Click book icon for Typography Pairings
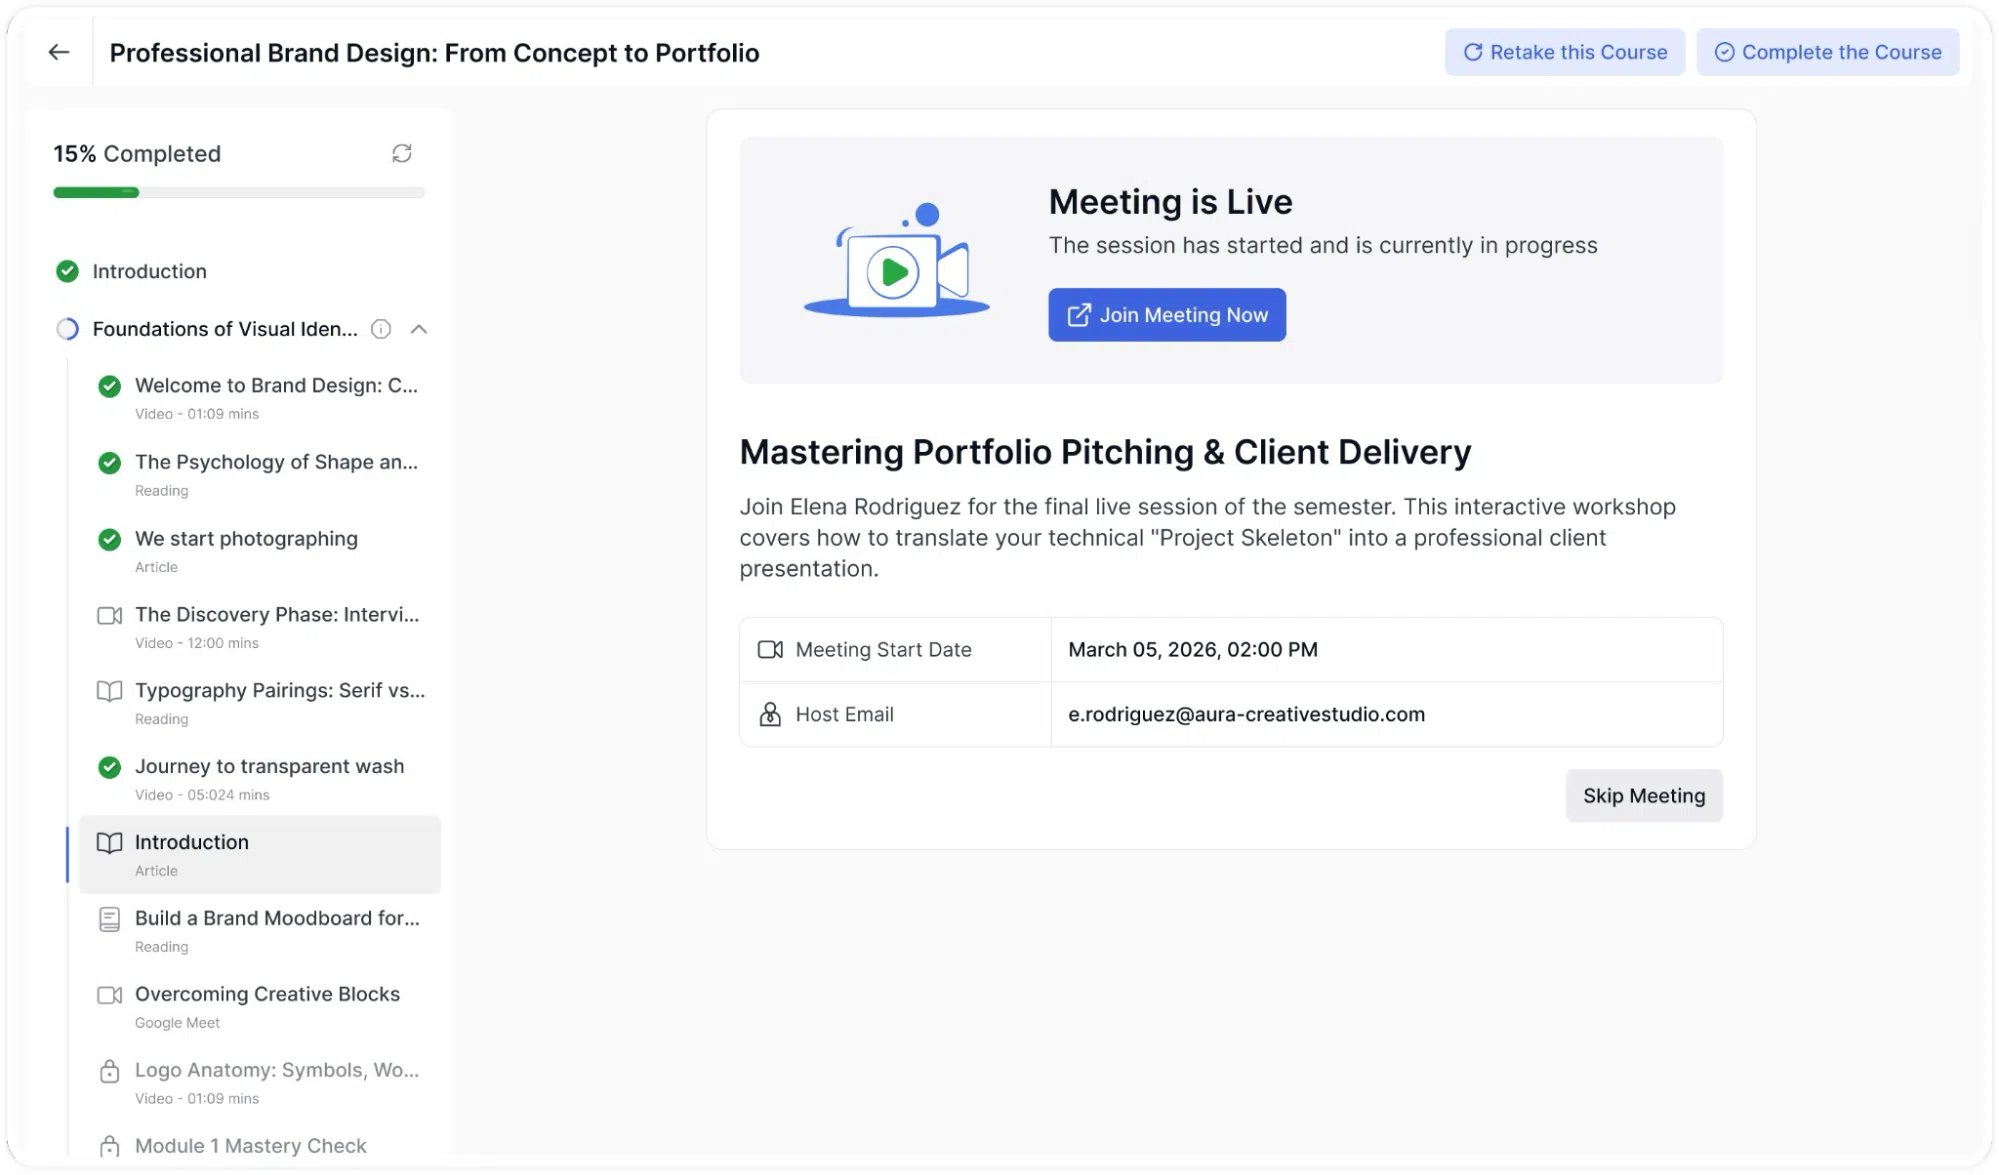The width and height of the screenshot is (1999, 1175). coord(110,691)
